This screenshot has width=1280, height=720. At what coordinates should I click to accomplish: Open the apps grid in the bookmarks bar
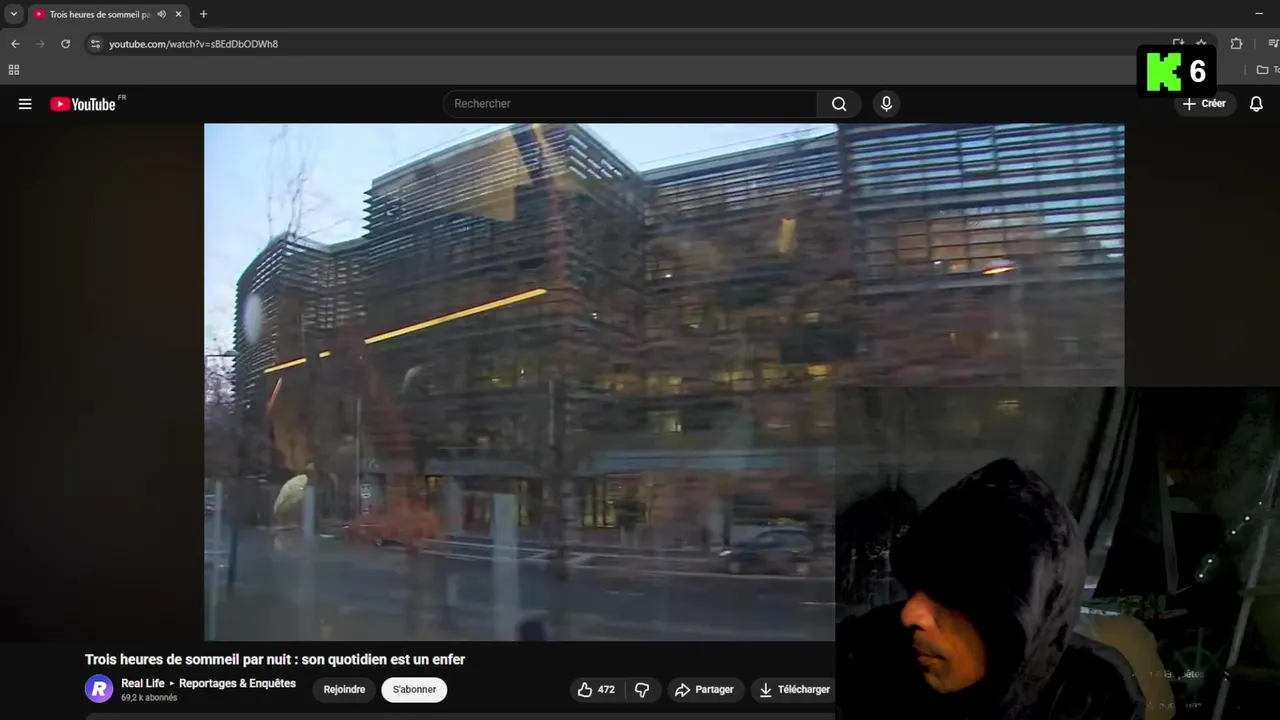14,70
